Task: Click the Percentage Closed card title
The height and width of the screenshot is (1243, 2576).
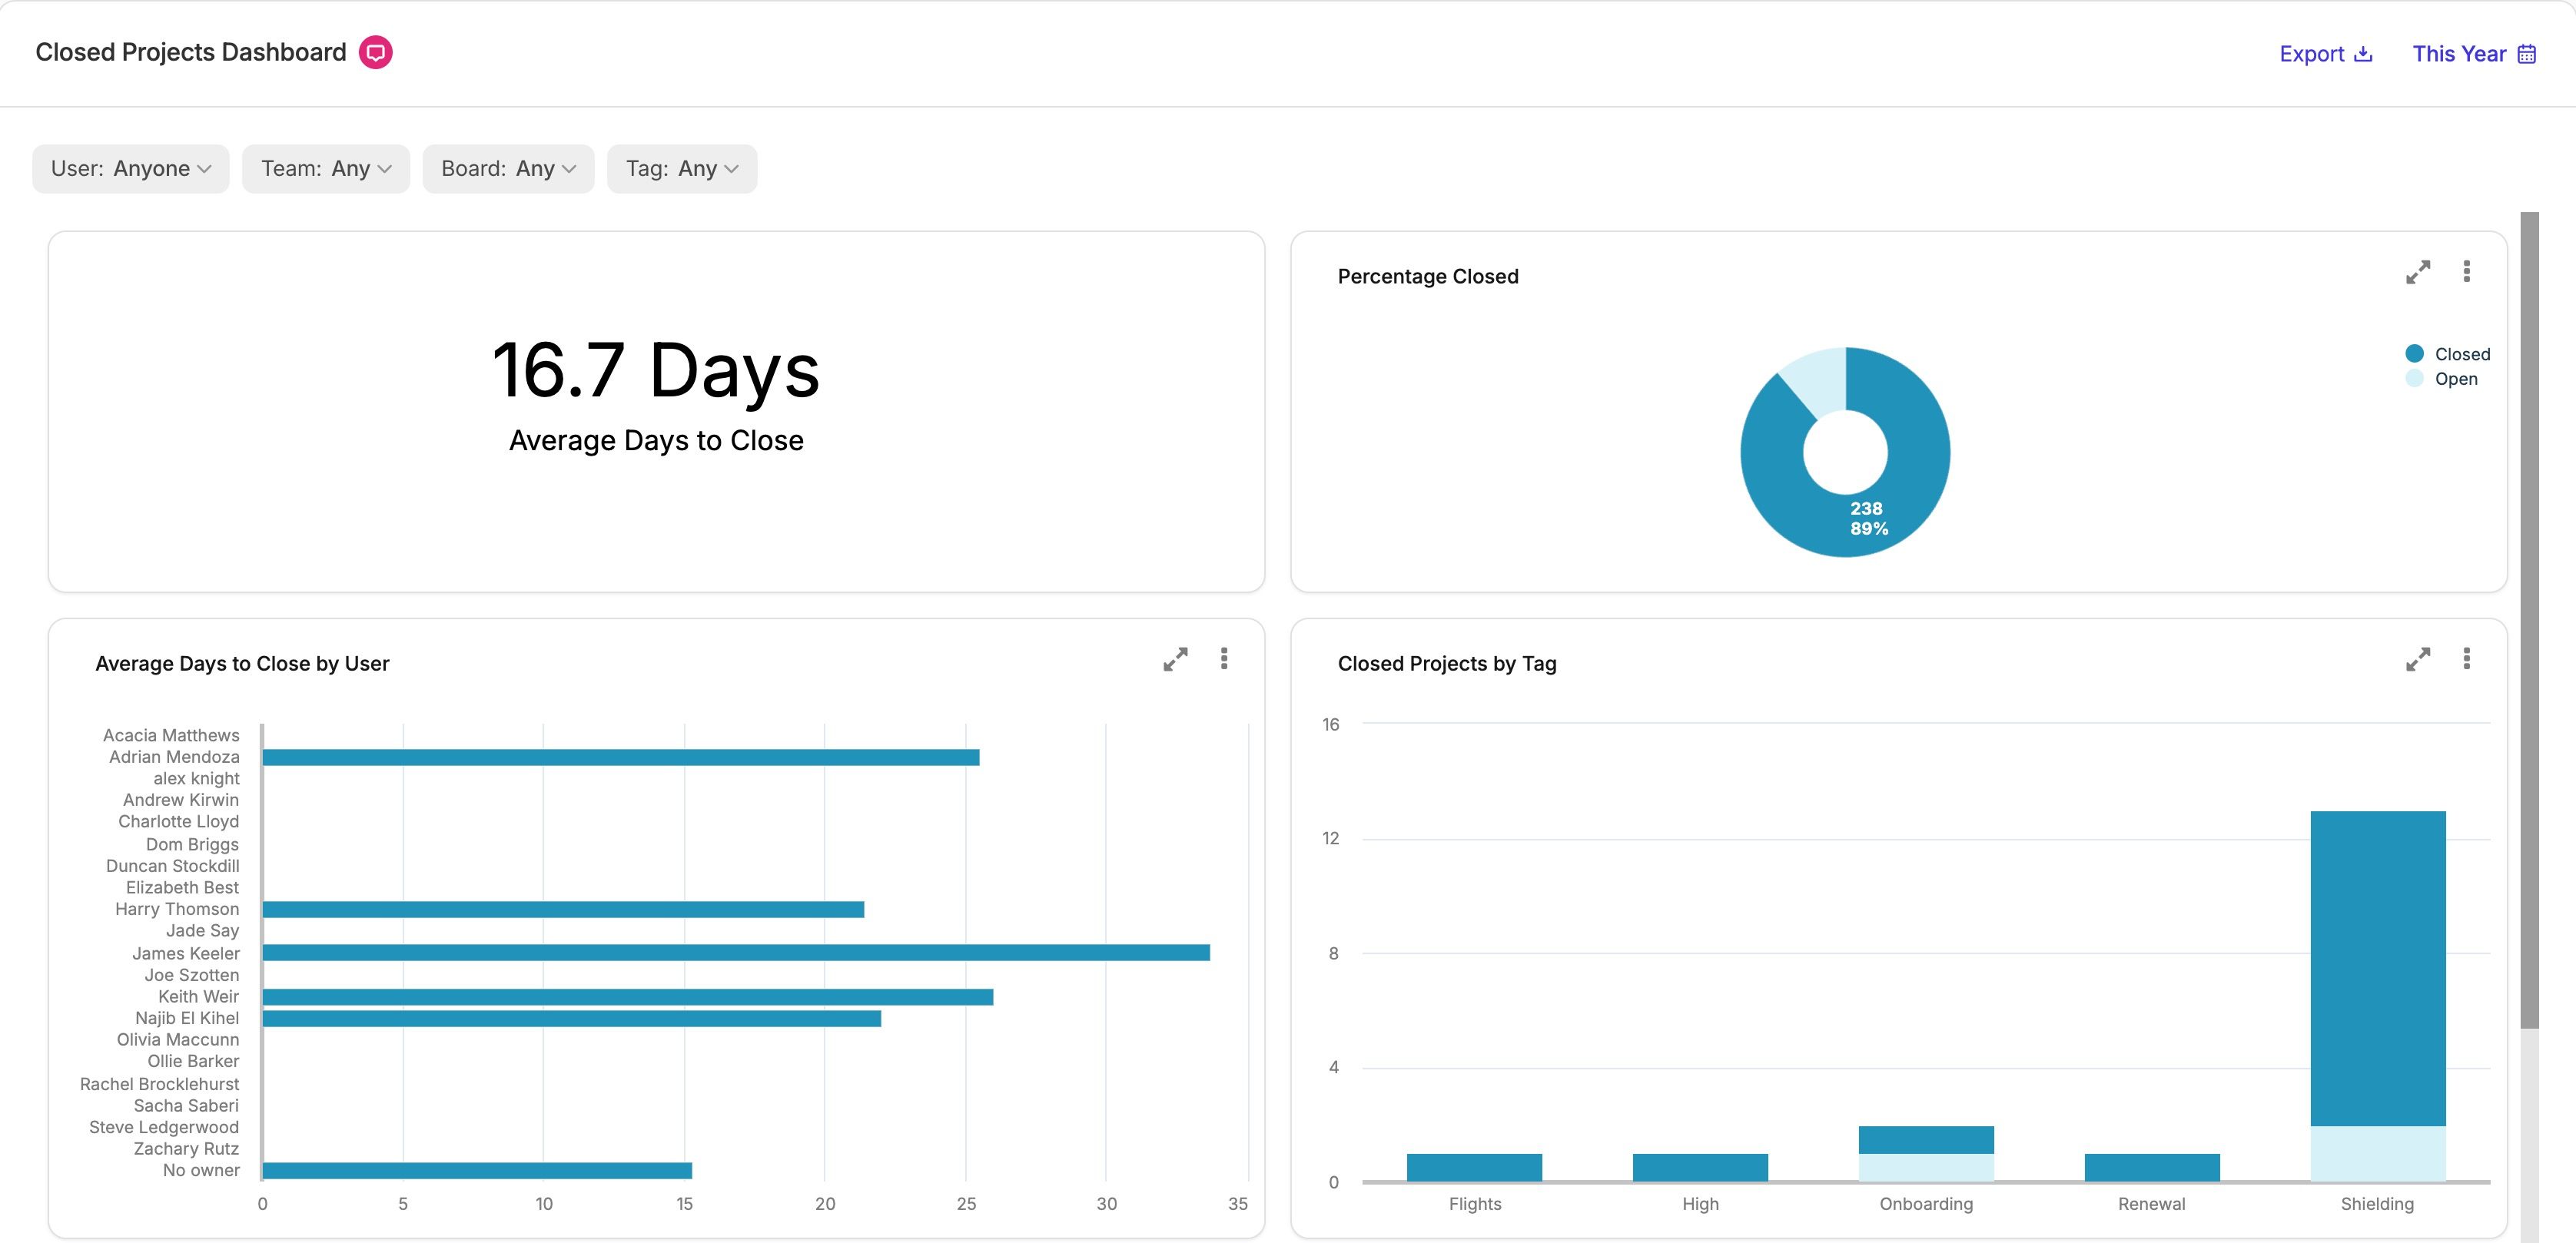Action: click(x=1428, y=277)
